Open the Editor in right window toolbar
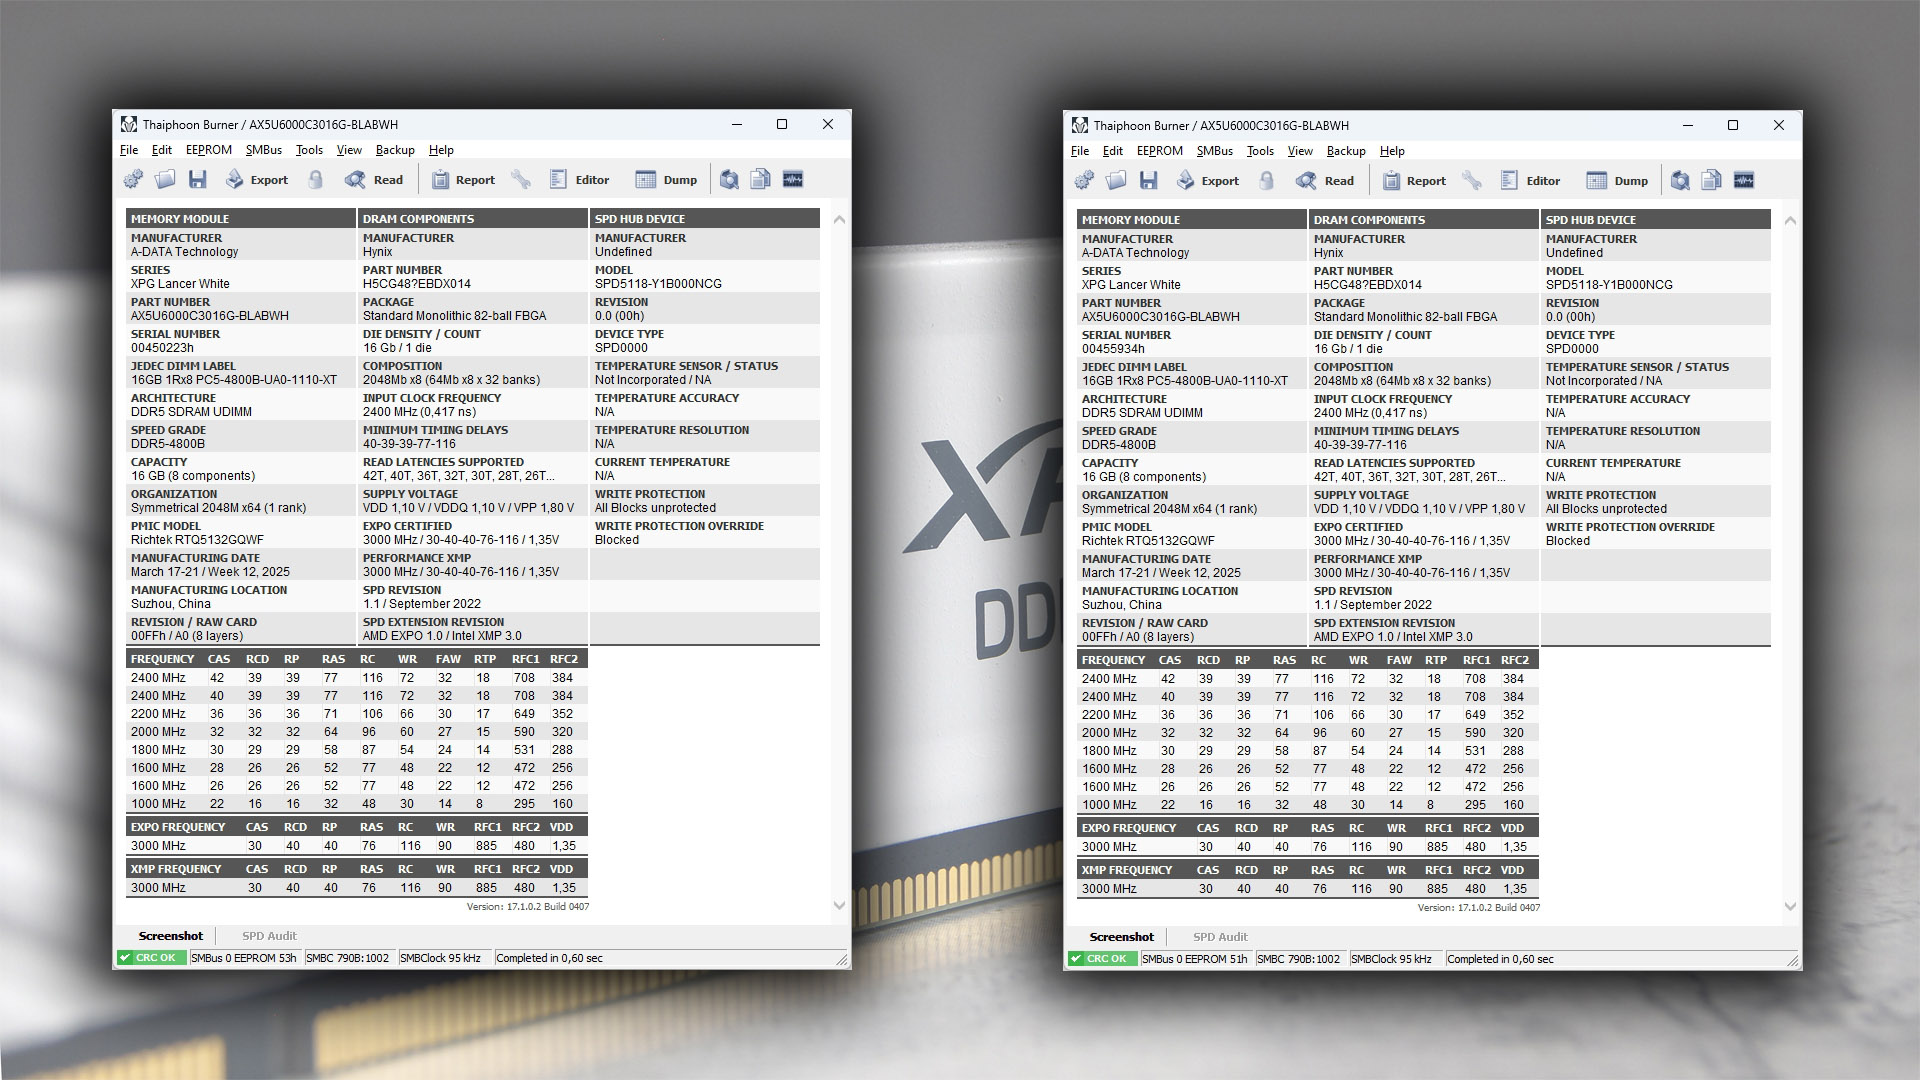Screen dimensions: 1920x1080 click(x=1530, y=181)
